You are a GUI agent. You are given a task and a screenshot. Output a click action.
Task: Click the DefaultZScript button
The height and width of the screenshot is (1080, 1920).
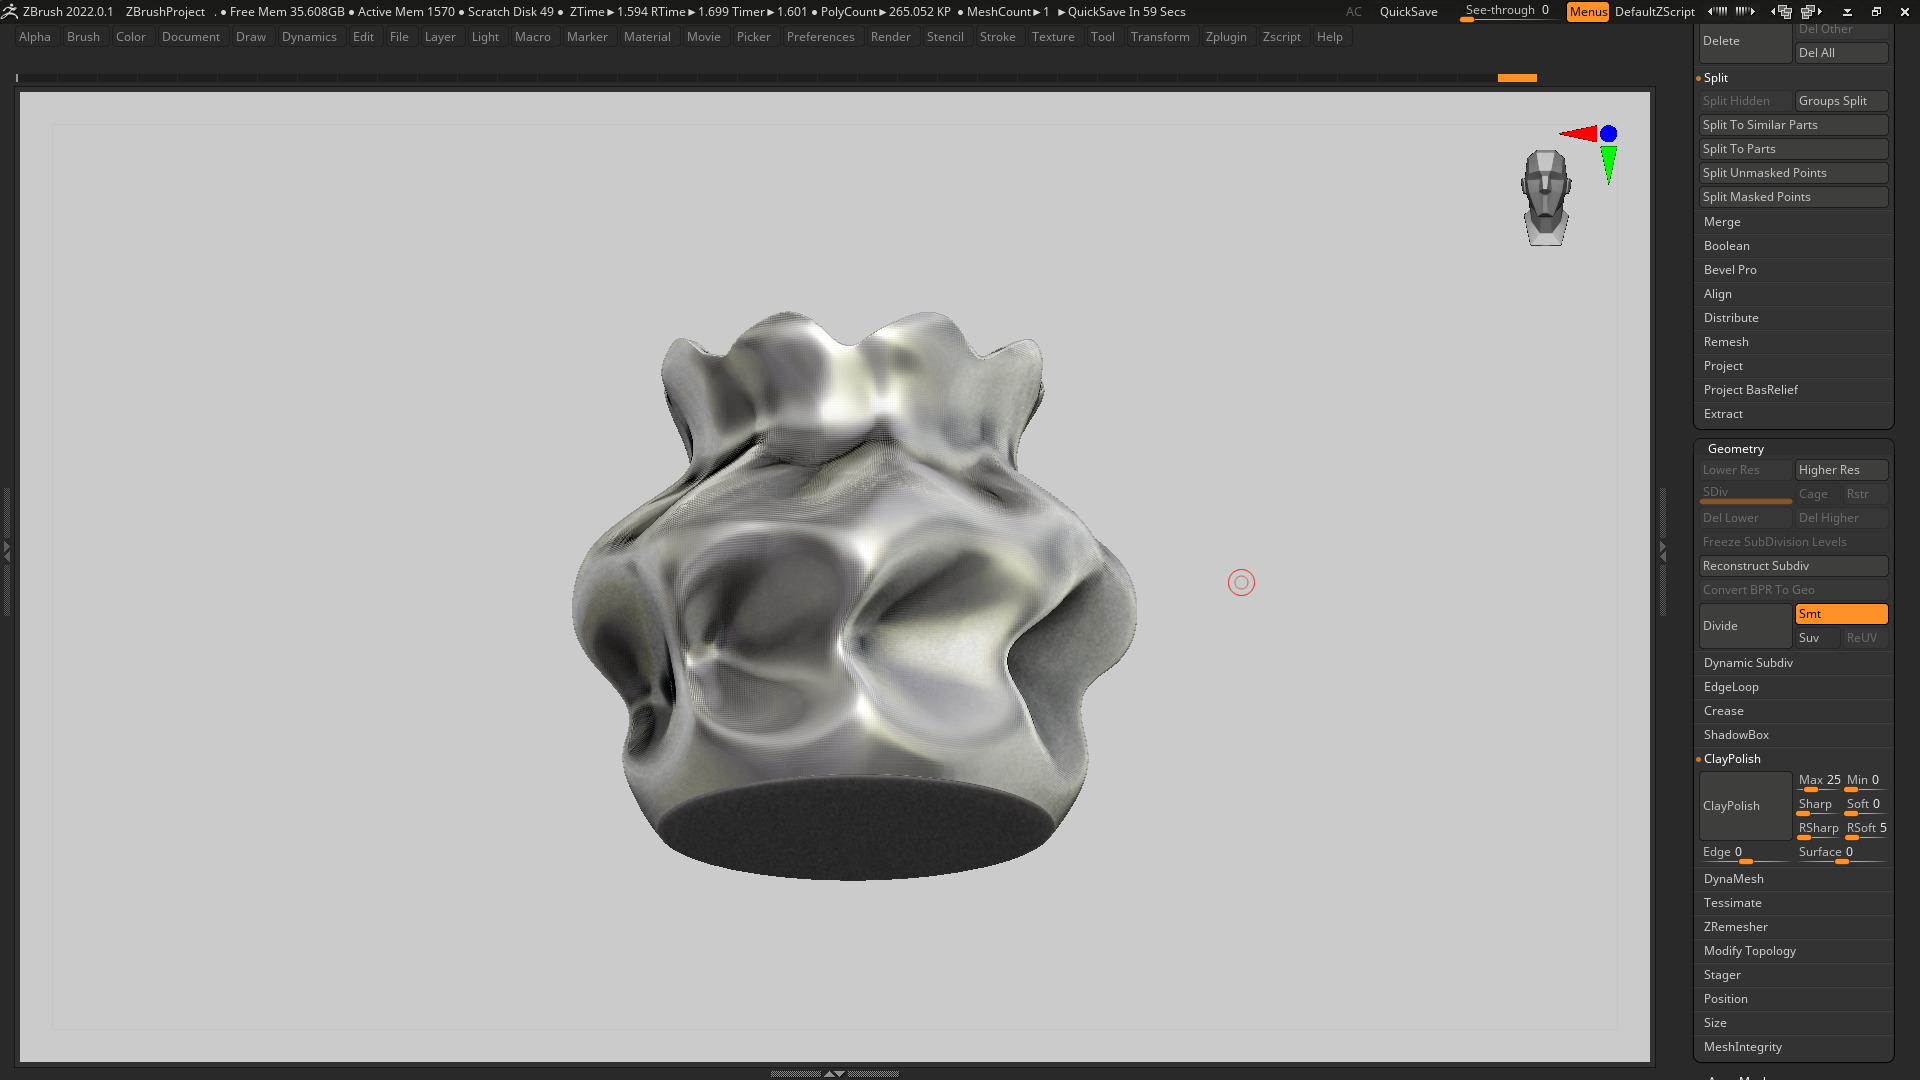tap(1654, 11)
